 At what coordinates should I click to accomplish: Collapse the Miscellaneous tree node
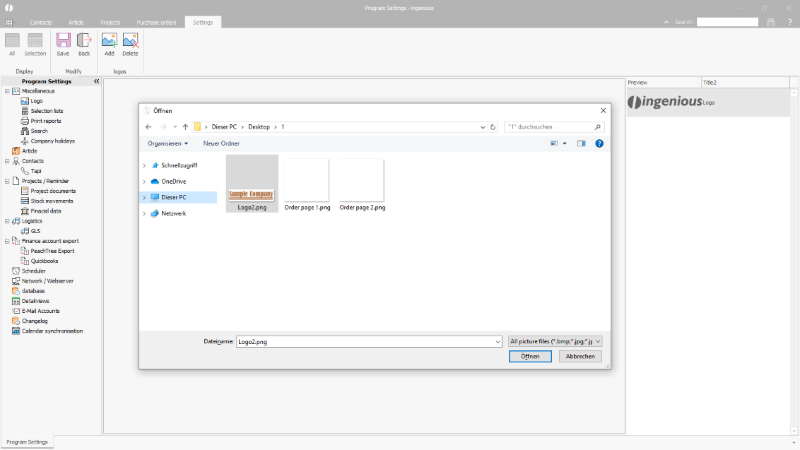click(x=7, y=91)
